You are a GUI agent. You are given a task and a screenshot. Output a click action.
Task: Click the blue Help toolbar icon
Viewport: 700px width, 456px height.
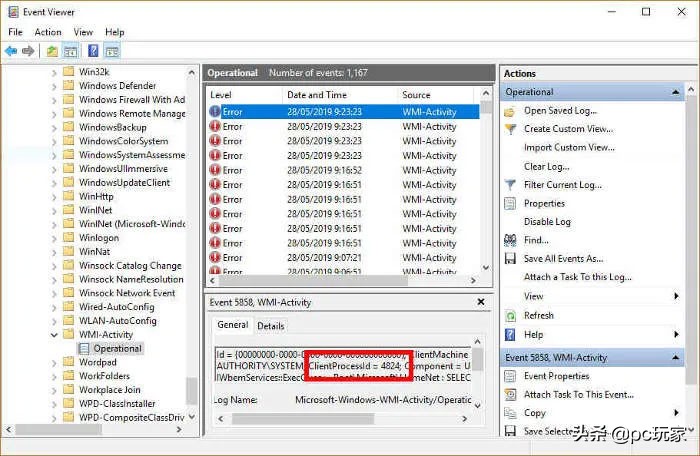[93, 51]
